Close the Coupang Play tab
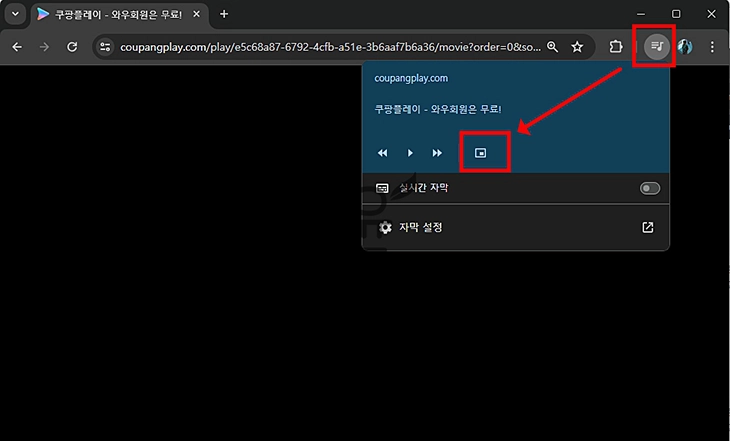 (196, 14)
